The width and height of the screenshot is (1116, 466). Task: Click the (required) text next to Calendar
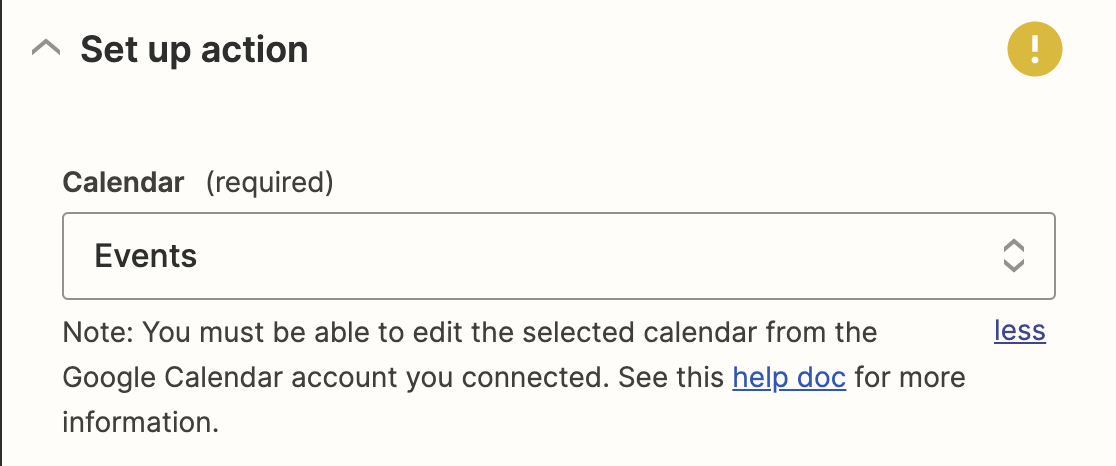[x=269, y=183]
